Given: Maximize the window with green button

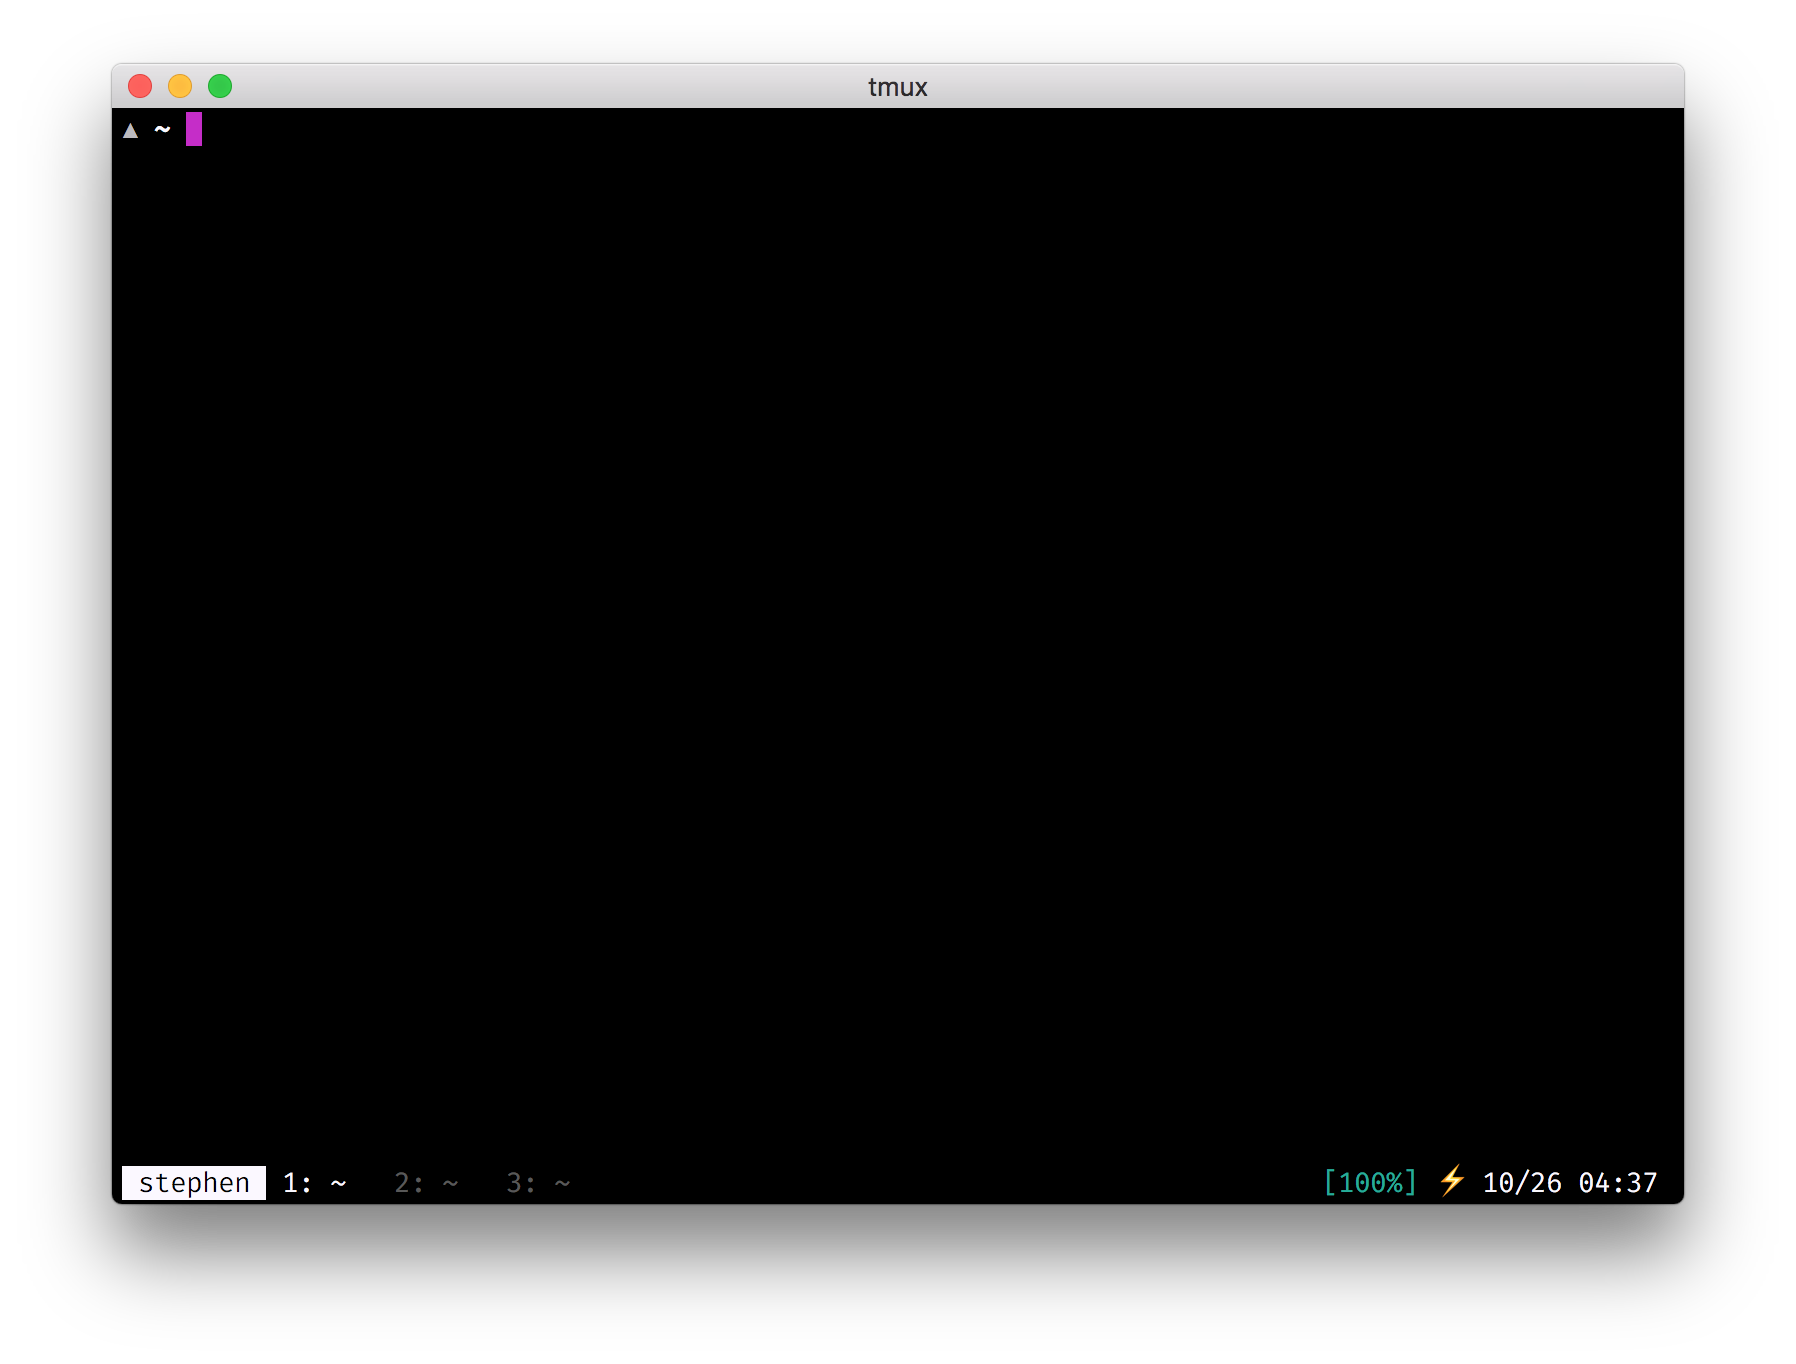Looking at the screenshot, I should coord(220,86).
